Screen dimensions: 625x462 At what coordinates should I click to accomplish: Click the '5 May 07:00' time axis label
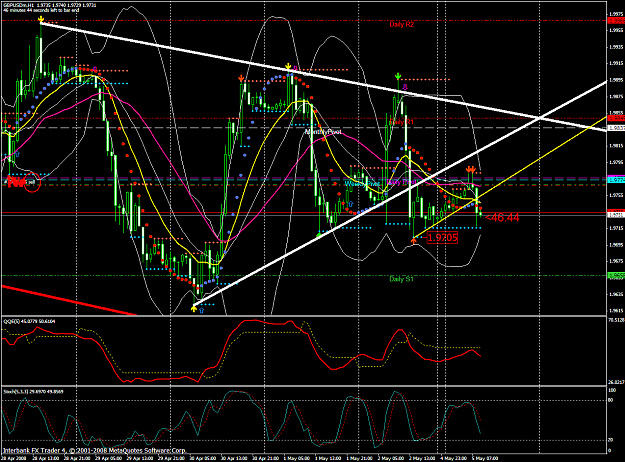pos(485,458)
